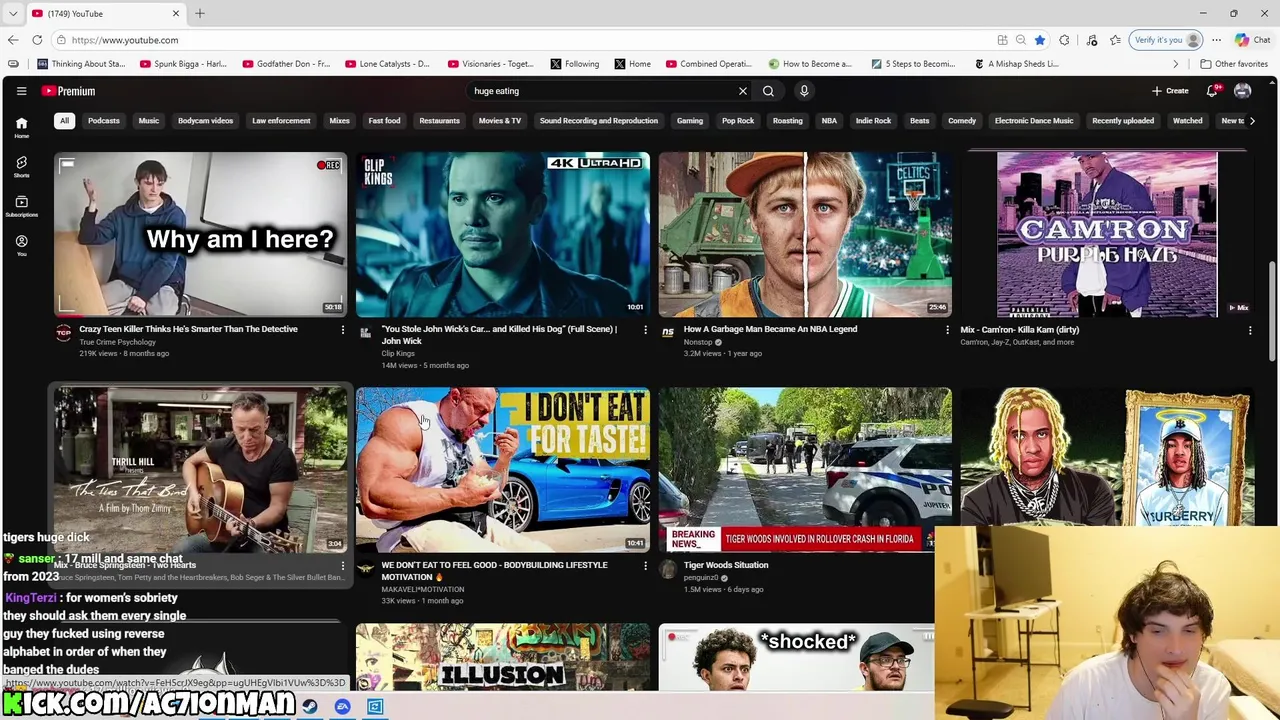
Task: Open Shorts in the left sidebar
Action: click(21, 166)
